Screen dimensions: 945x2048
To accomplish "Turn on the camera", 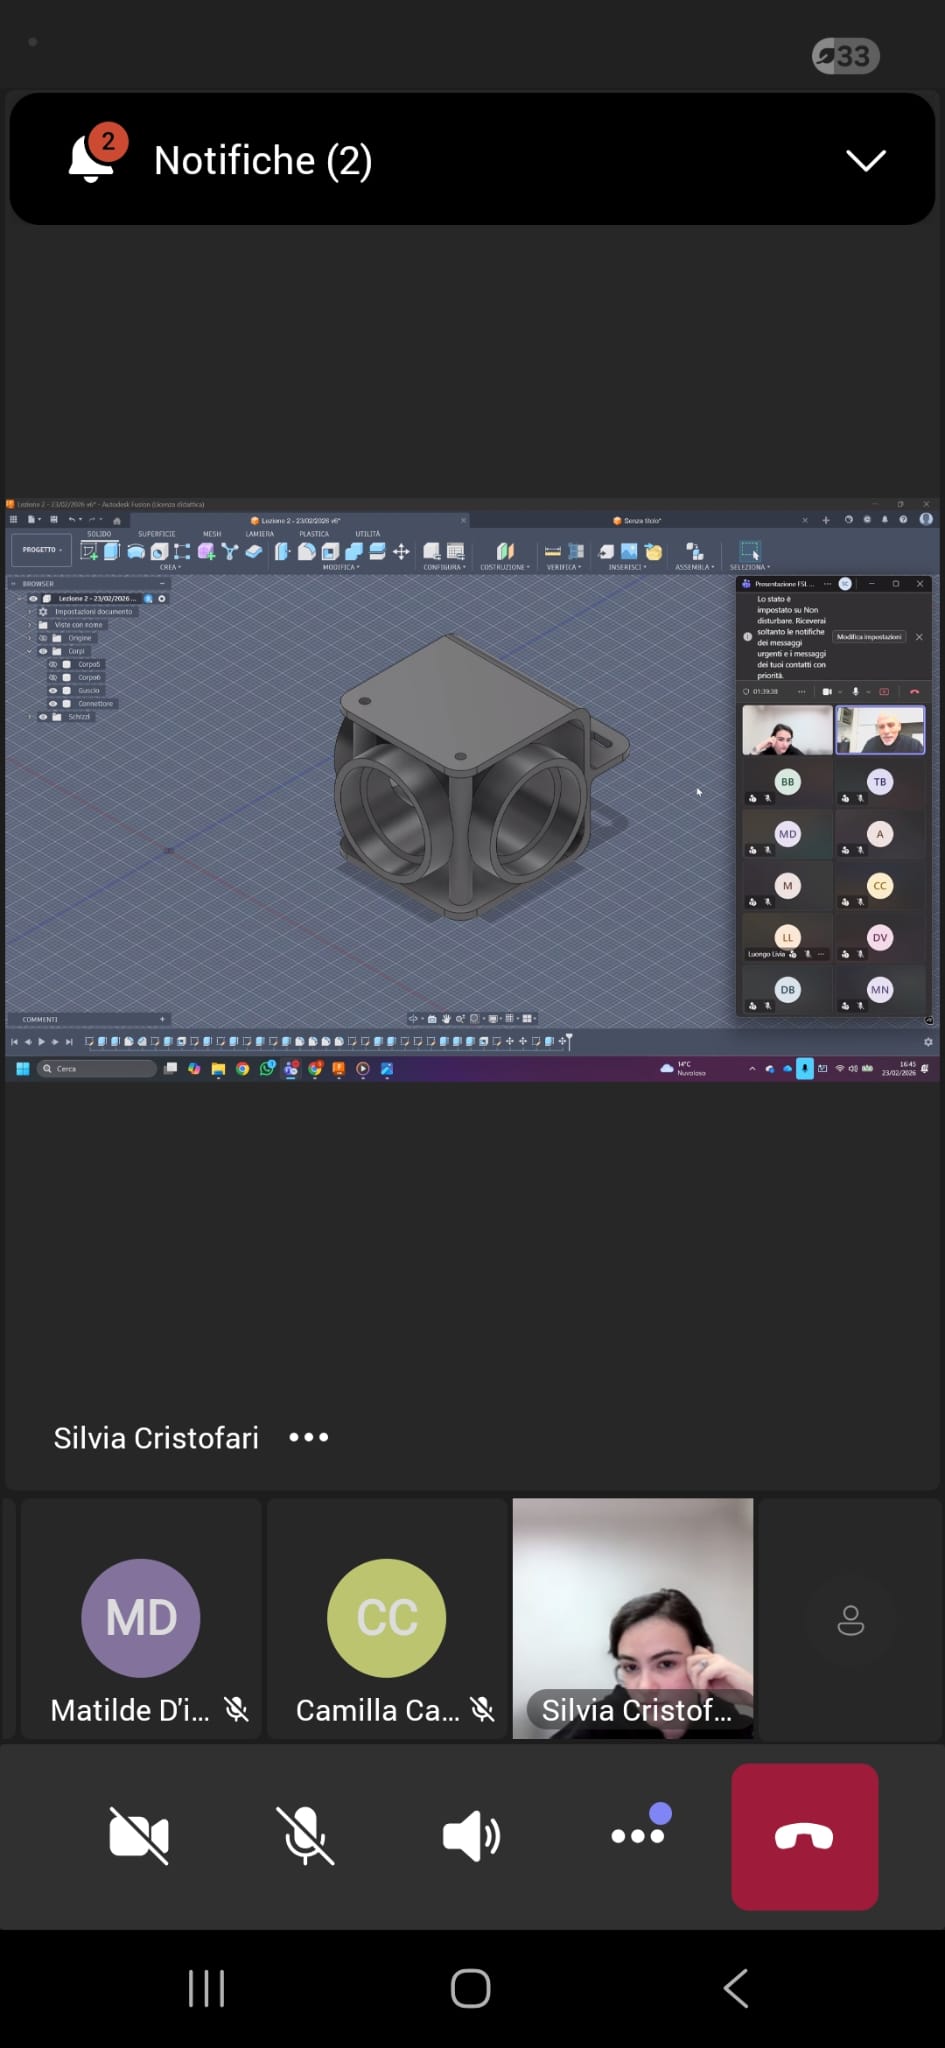I will pos(139,1836).
